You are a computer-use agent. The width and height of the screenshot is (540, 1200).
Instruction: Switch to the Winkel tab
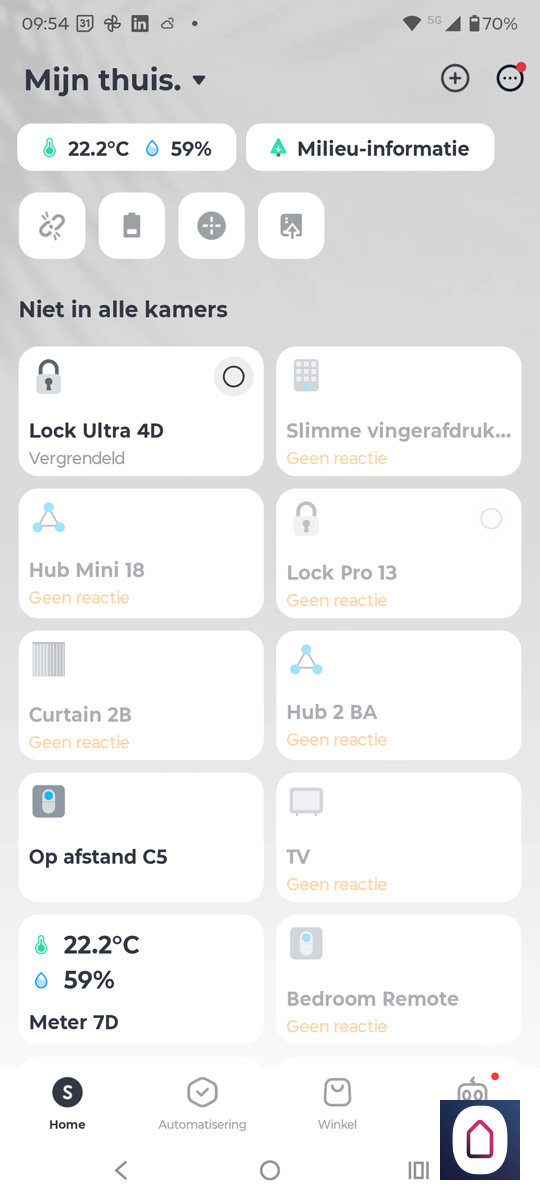point(337,1104)
